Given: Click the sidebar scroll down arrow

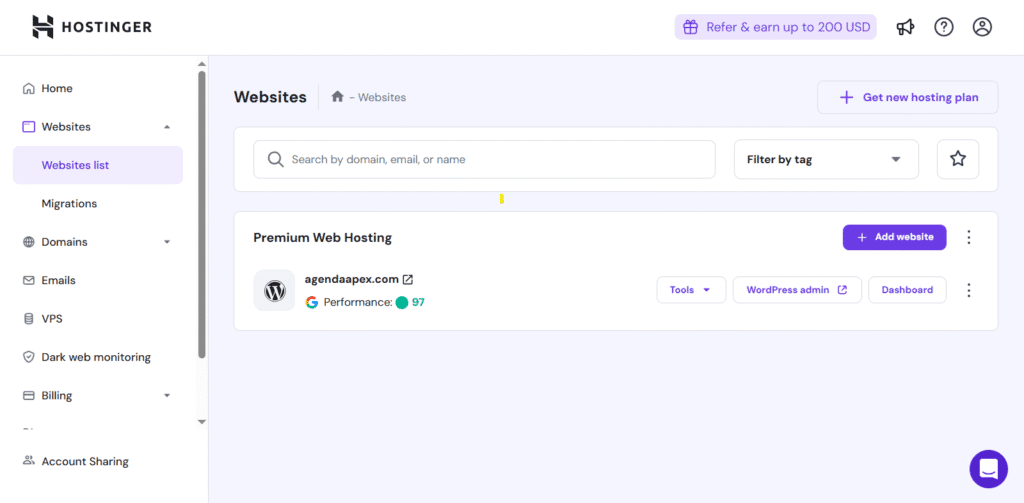Looking at the screenshot, I should coord(202,422).
